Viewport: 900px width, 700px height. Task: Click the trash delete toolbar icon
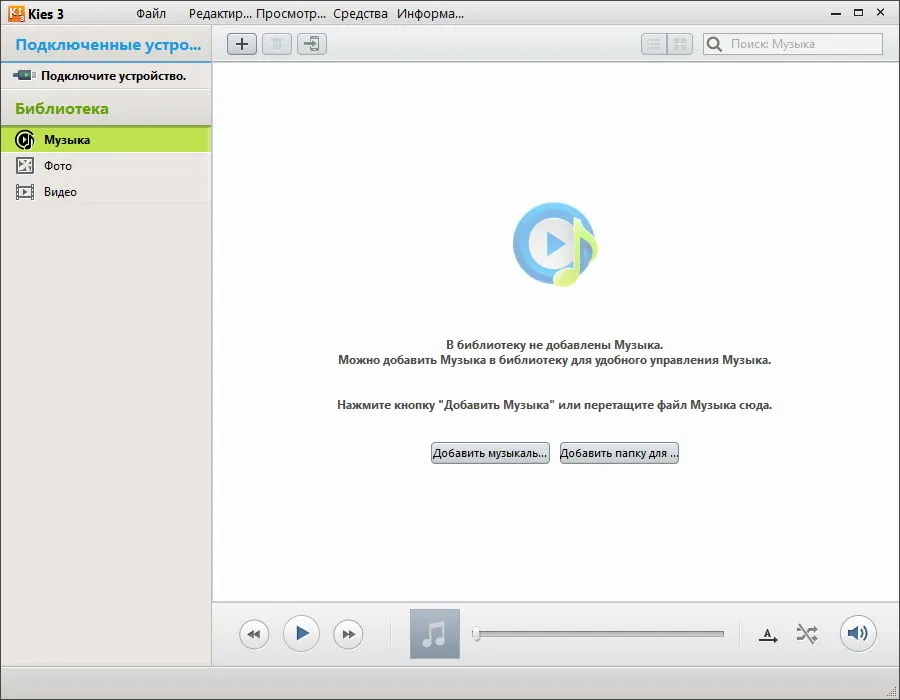277,44
